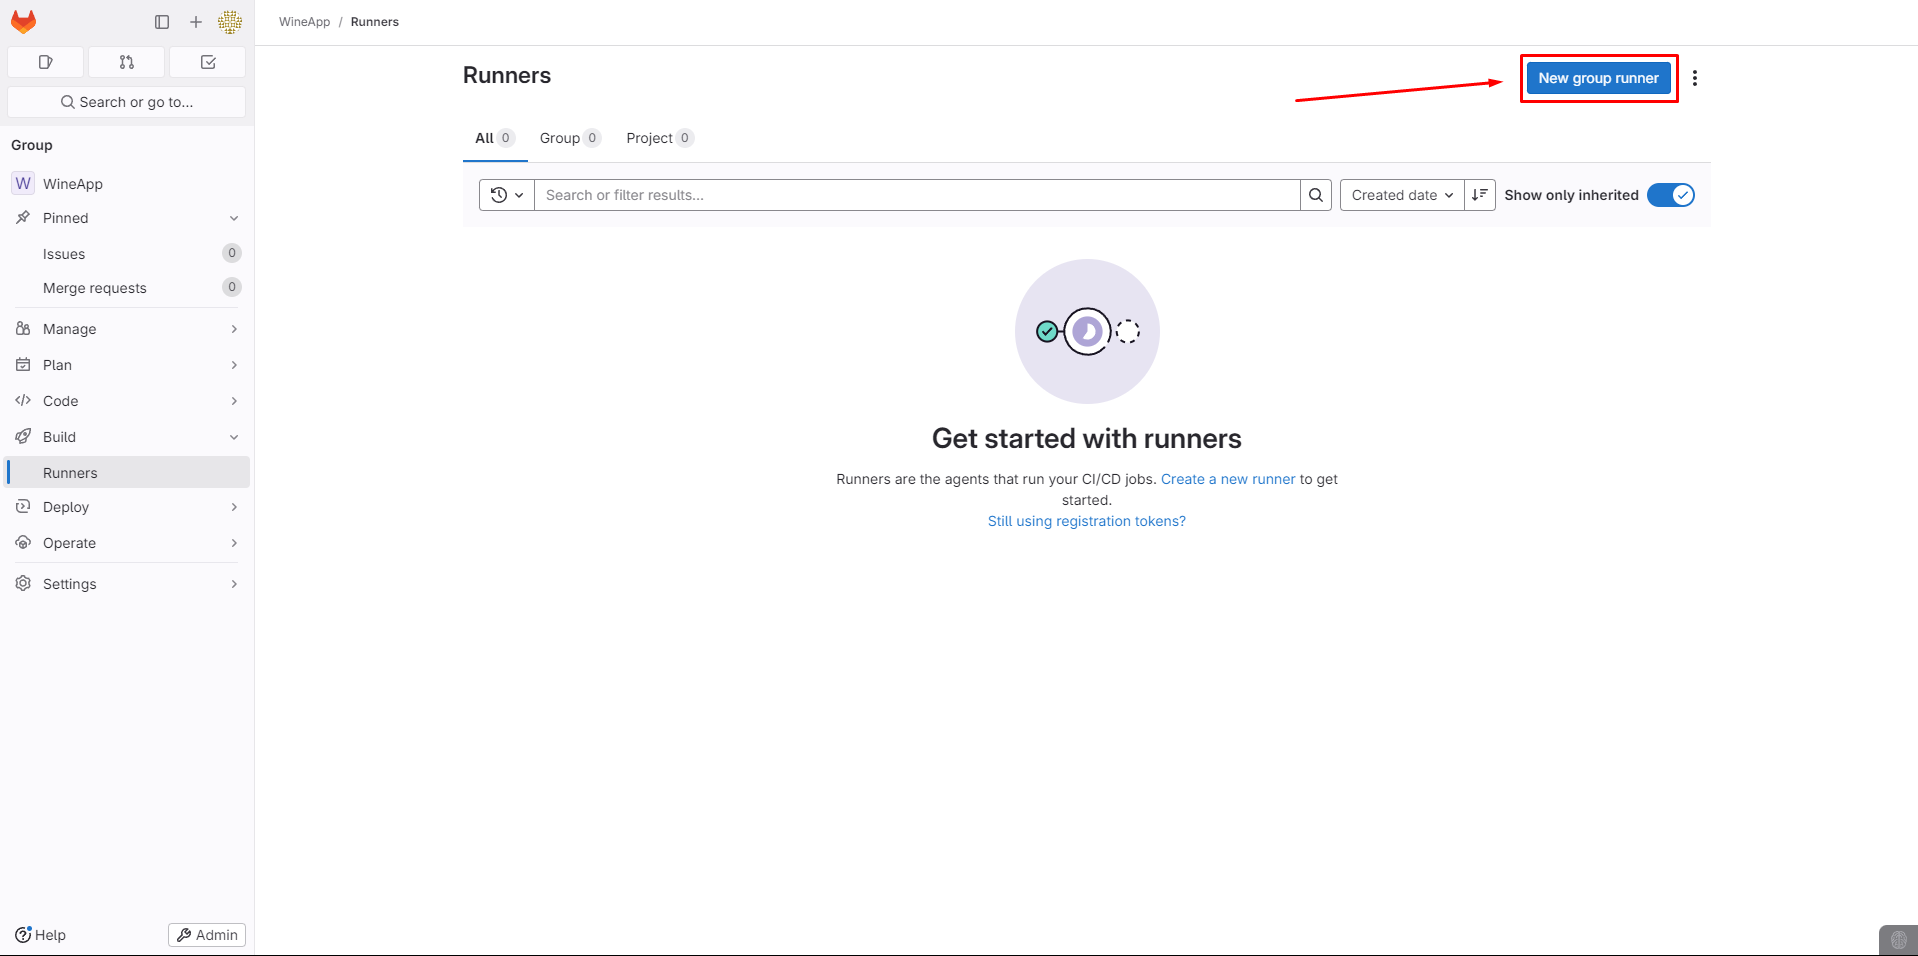This screenshot has width=1918, height=956.
Task: Toggle the sidebar collapse icon
Action: (x=162, y=22)
